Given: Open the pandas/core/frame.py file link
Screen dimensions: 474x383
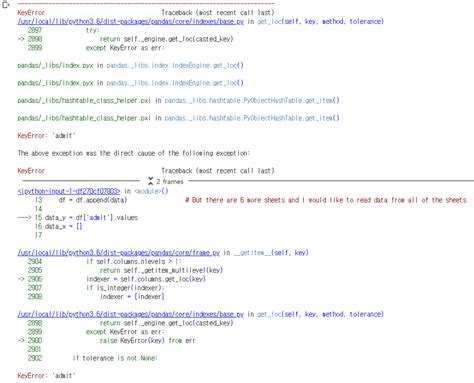Looking at the screenshot, I should pos(119,253).
